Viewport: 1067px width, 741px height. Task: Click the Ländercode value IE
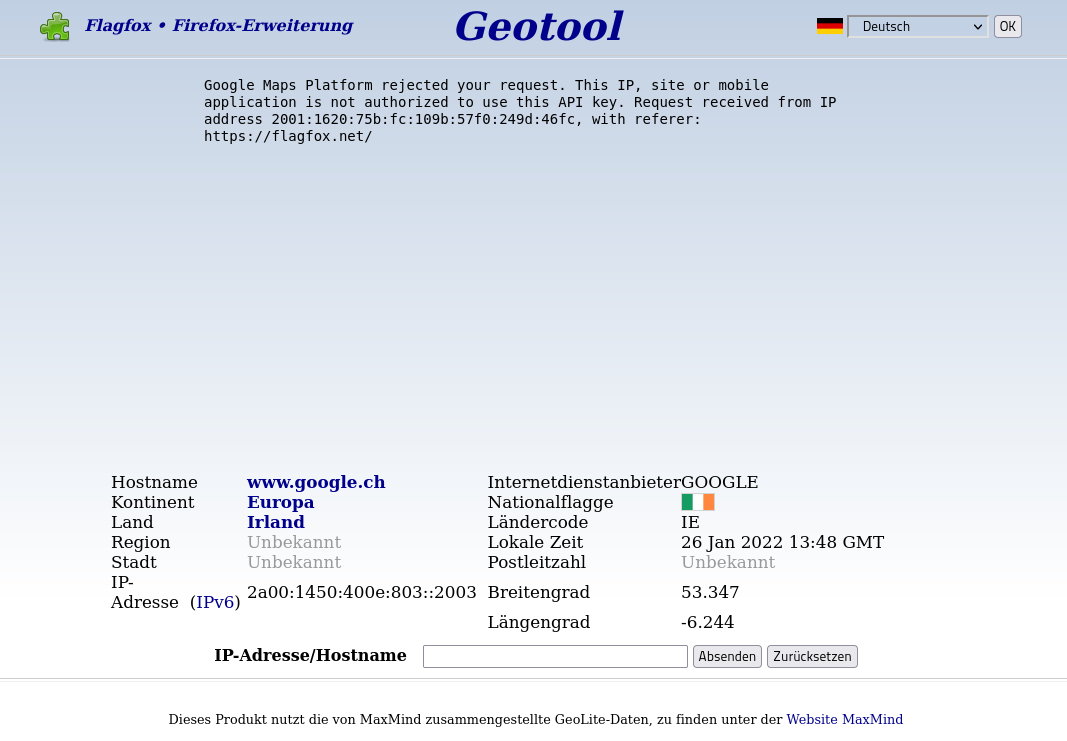(x=690, y=522)
